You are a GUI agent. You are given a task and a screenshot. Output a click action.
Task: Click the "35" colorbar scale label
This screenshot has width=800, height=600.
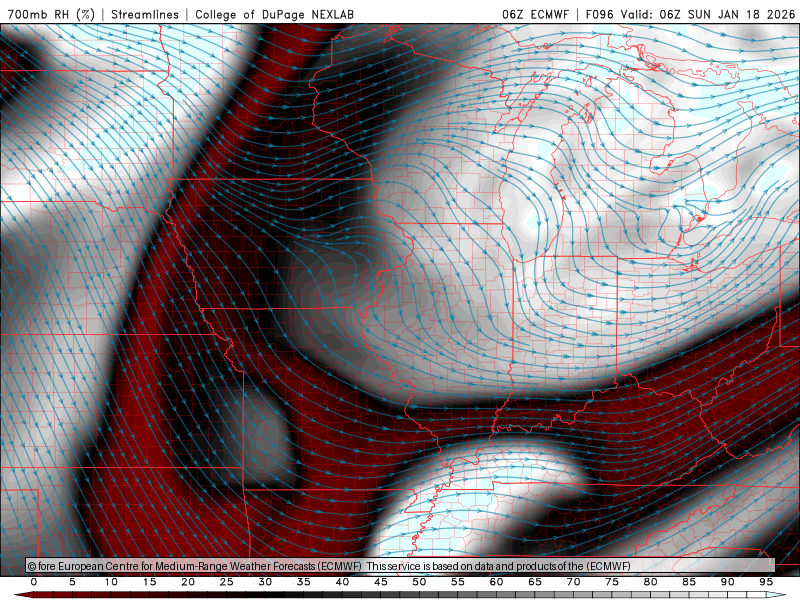(x=304, y=582)
